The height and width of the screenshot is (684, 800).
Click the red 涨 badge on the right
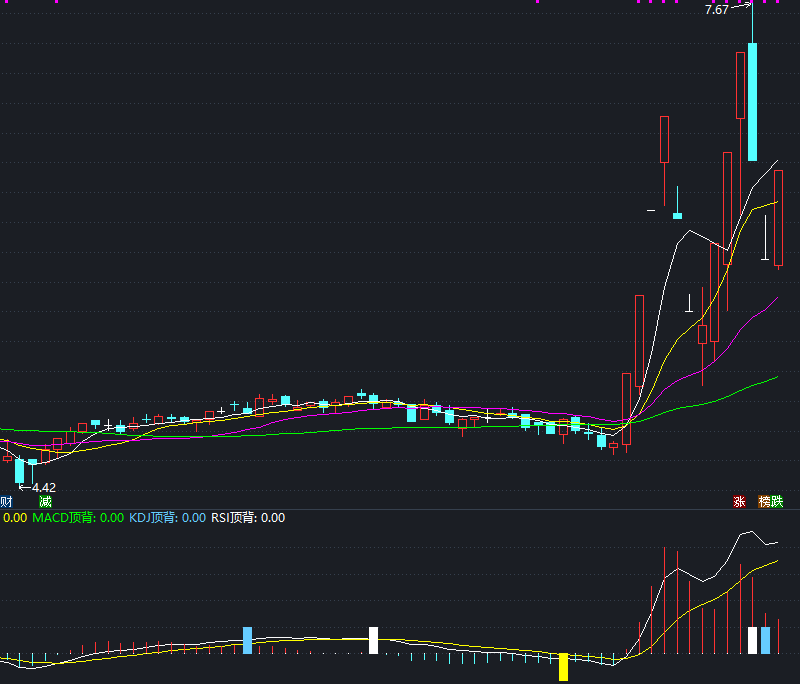point(739,501)
